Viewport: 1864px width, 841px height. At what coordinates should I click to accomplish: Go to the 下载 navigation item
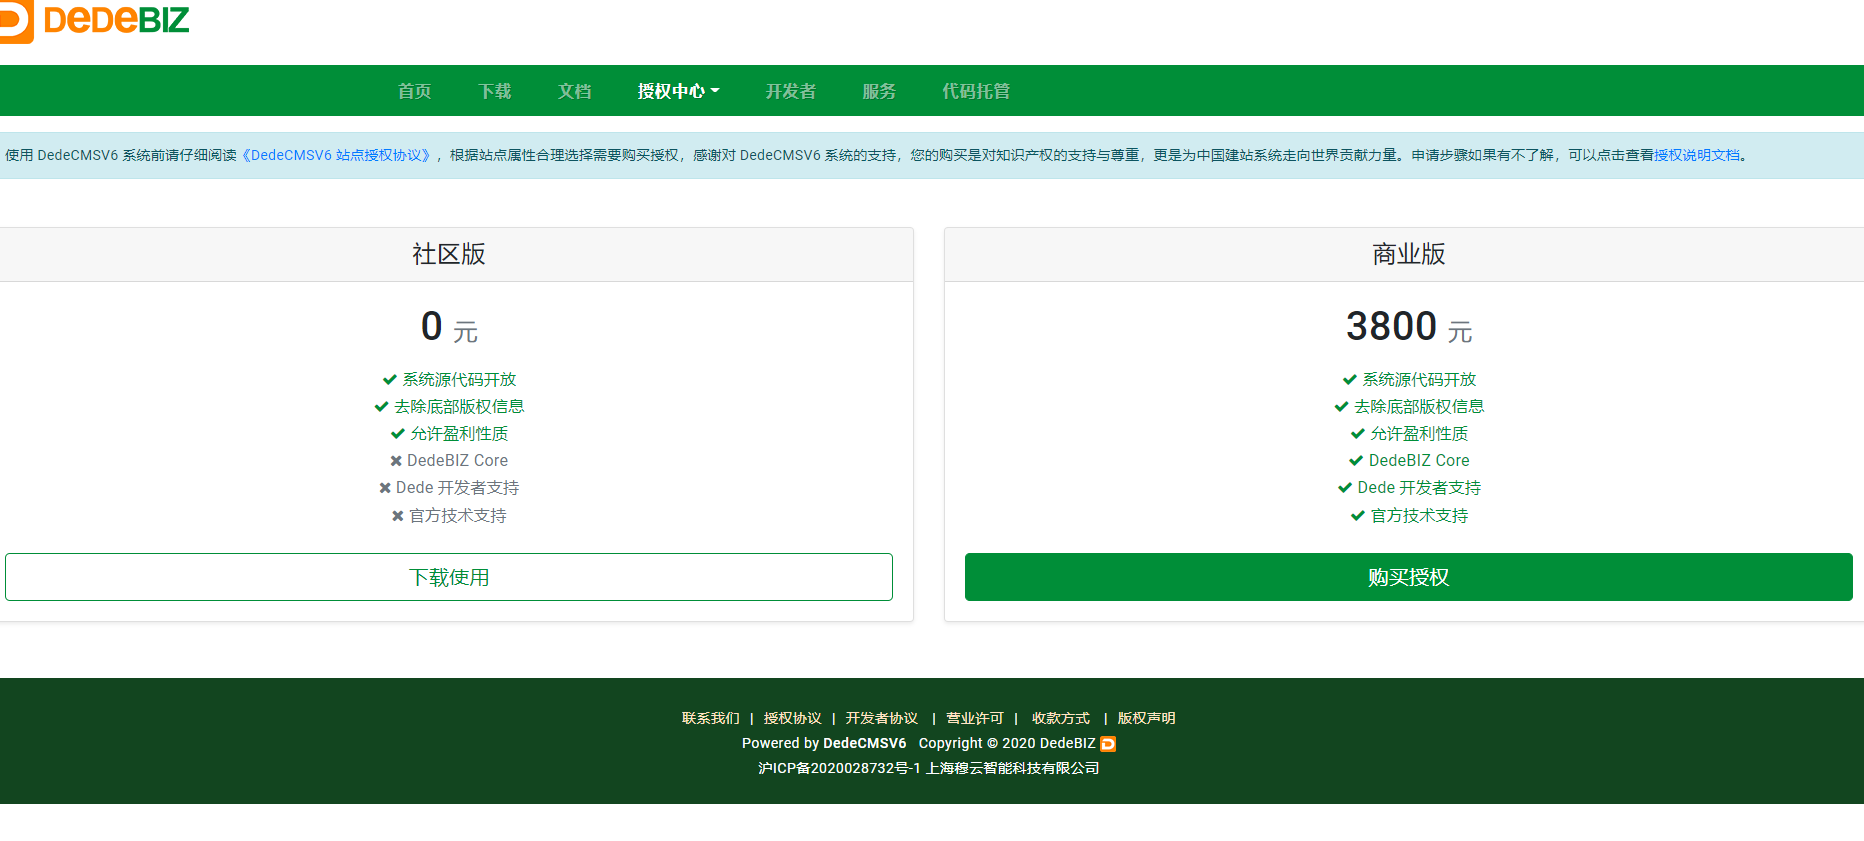click(494, 91)
